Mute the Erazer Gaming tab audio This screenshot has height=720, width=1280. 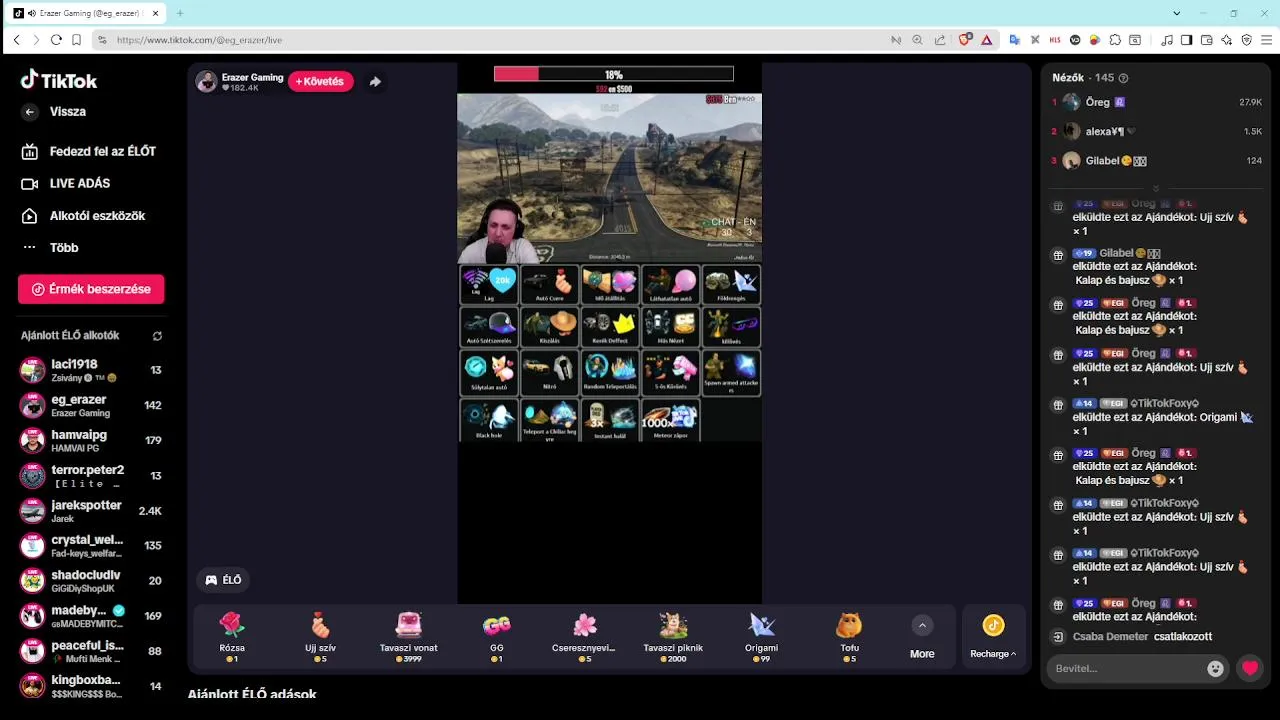(x=31, y=13)
